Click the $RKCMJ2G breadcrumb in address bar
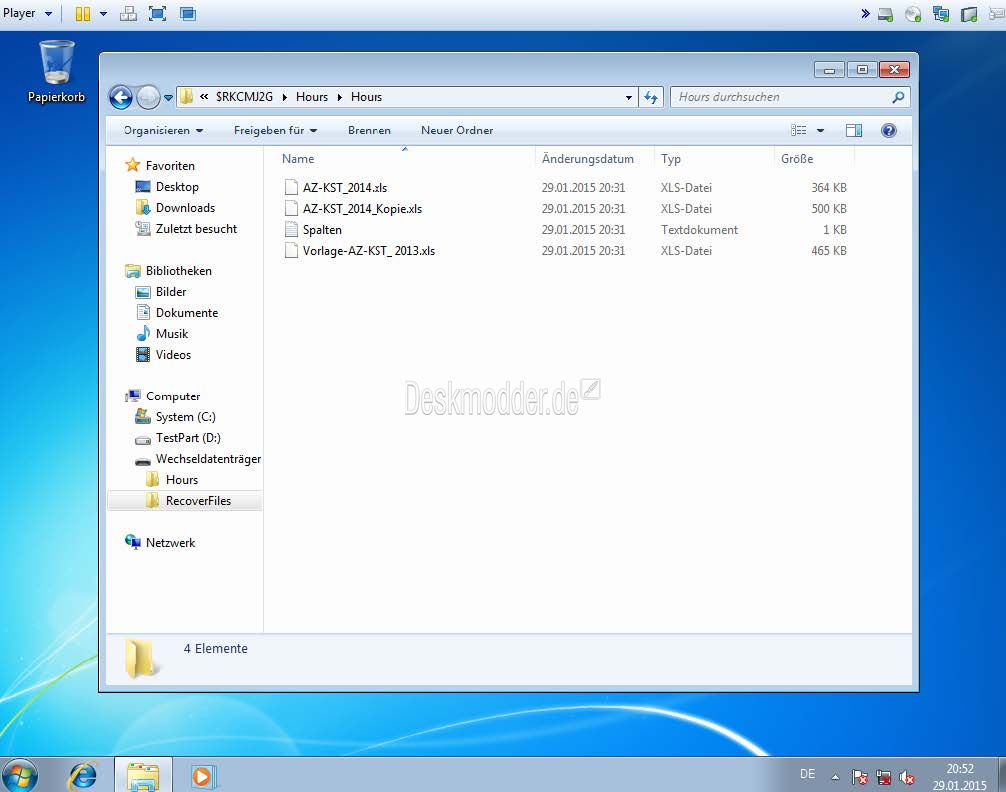Viewport: 1006px width, 792px height. [244, 97]
